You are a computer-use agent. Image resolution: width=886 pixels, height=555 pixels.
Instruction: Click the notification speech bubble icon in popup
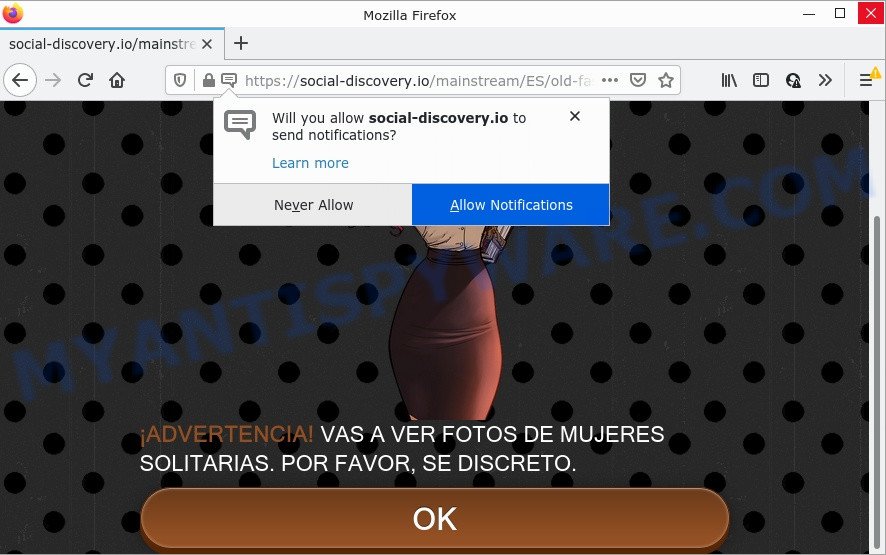pyautogui.click(x=240, y=124)
